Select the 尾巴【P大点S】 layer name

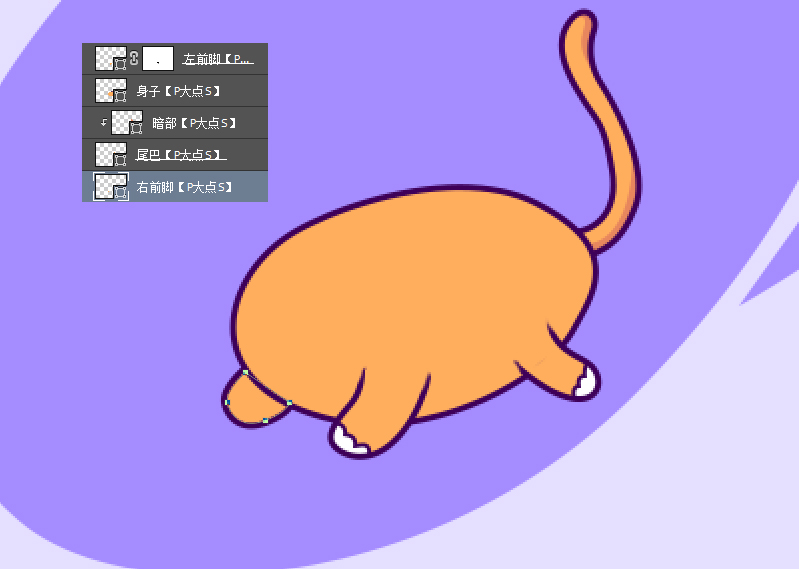[180, 155]
